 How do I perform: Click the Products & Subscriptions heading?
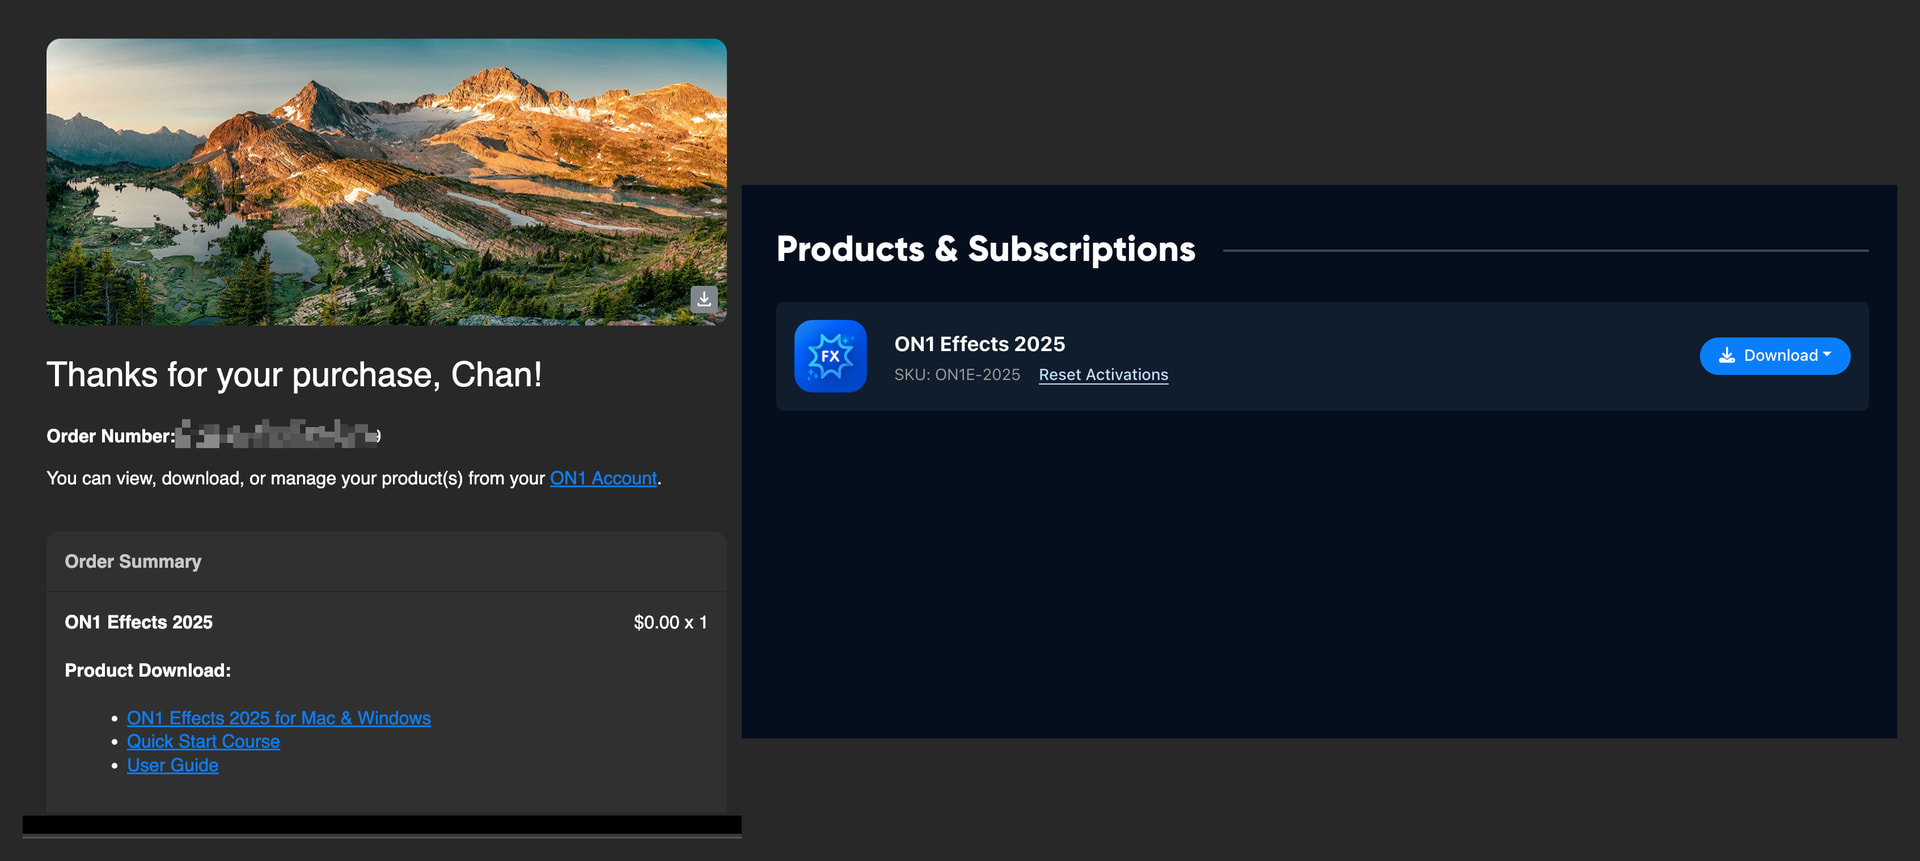click(985, 249)
